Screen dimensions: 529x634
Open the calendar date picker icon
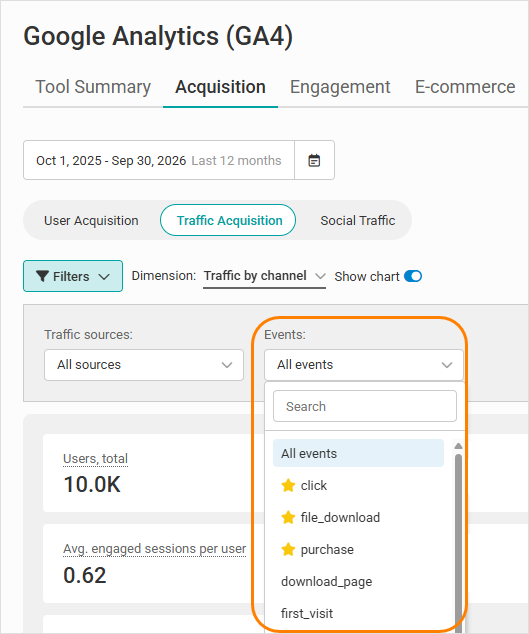[314, 161]
